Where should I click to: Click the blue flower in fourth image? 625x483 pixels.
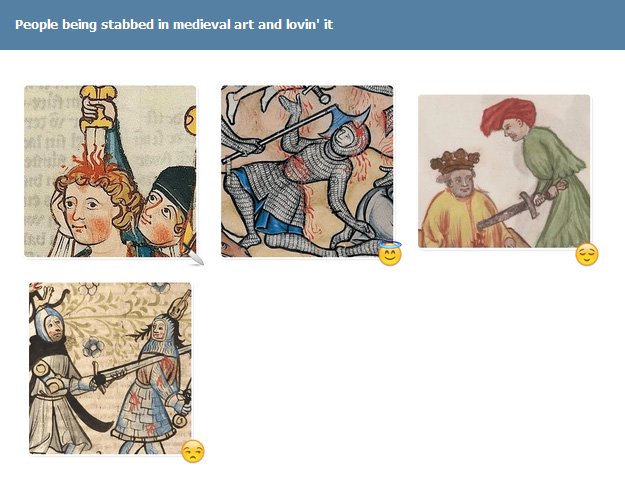tap(93, 347)
